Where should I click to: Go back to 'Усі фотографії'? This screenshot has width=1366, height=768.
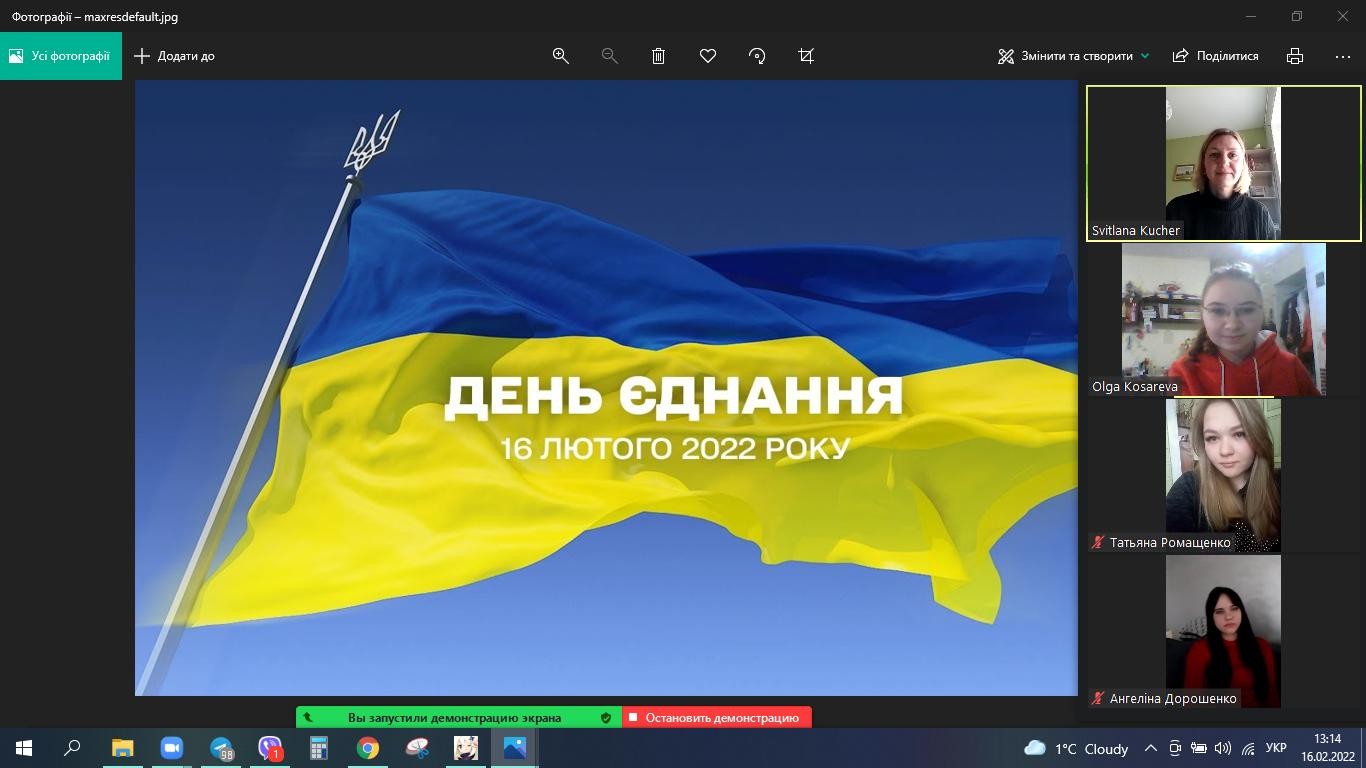coord(61,56)
